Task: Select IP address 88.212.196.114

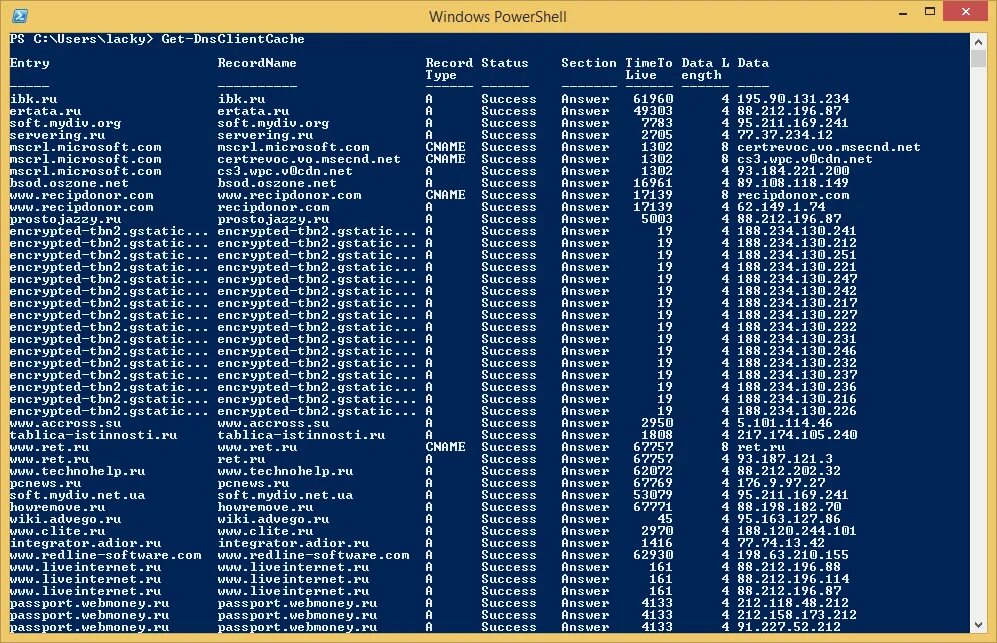Action: [793, 579]
